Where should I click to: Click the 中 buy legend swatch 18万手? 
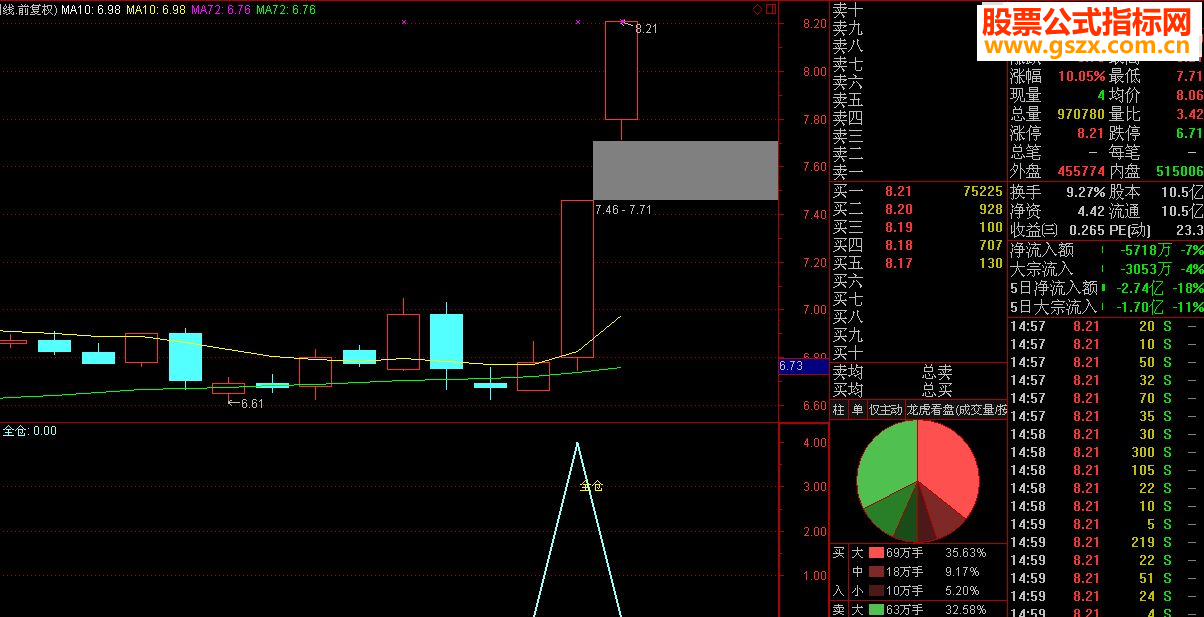click(876, 571)
